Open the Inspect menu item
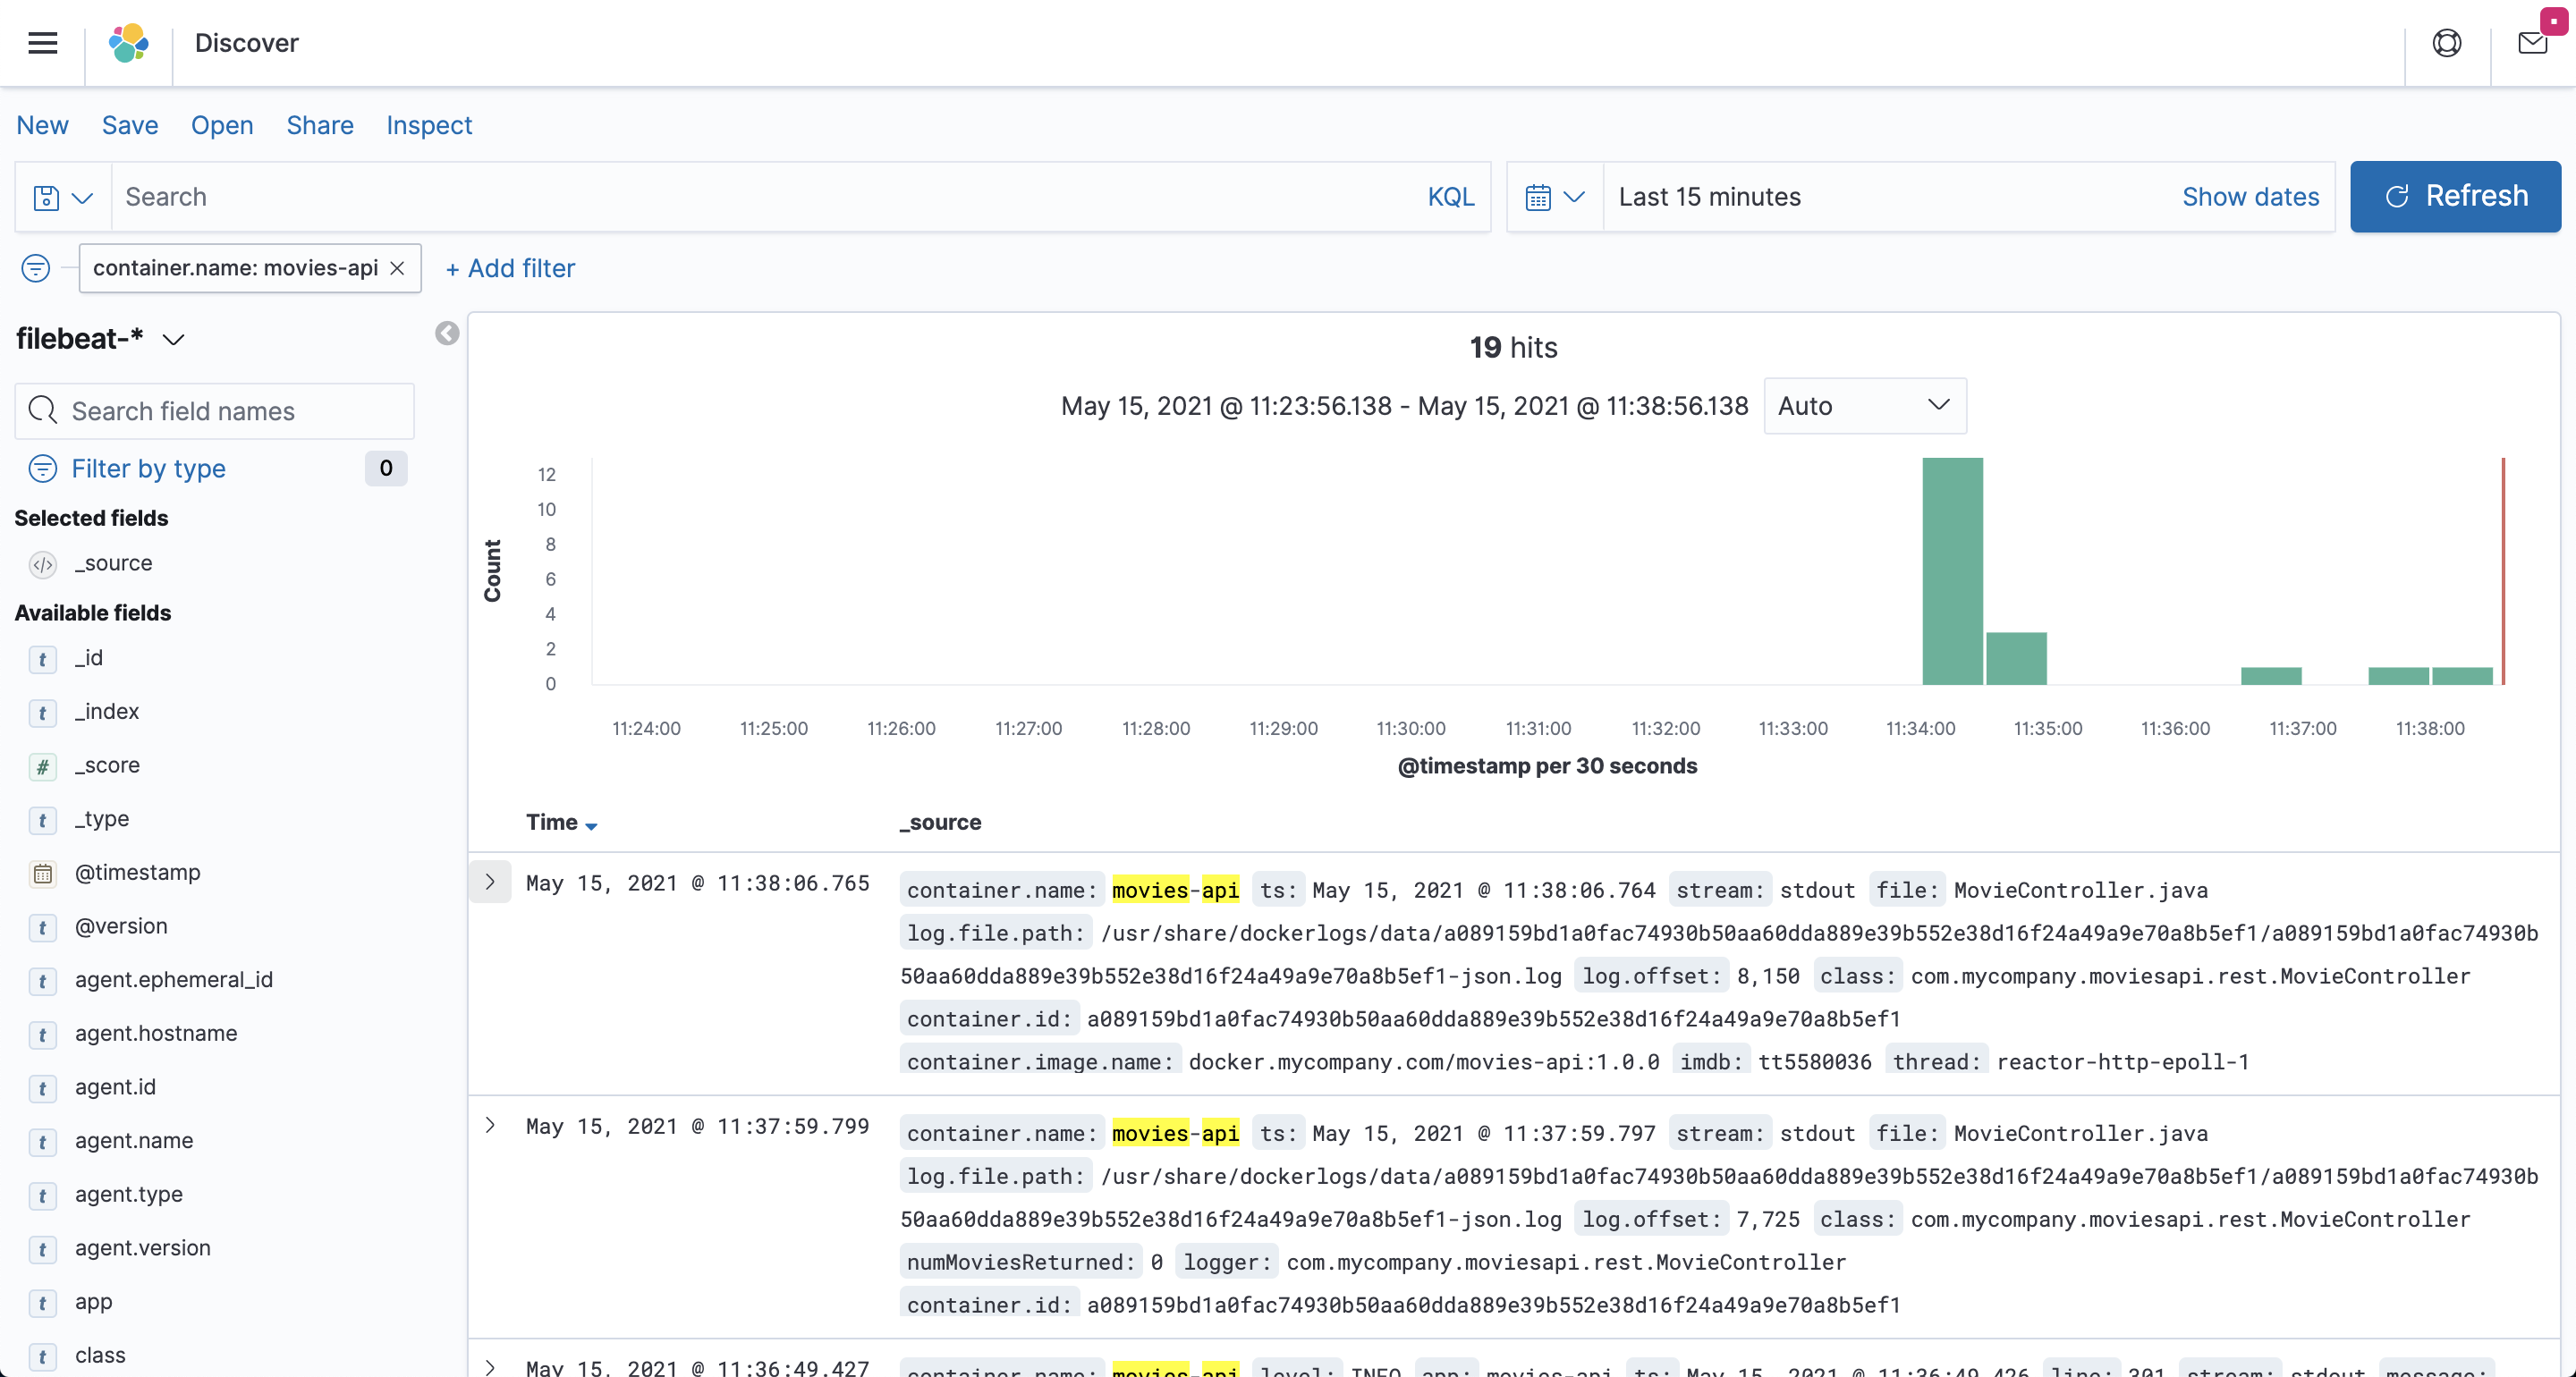The width and height of the screenshot is (2576, 1377). tap(429, 125)
